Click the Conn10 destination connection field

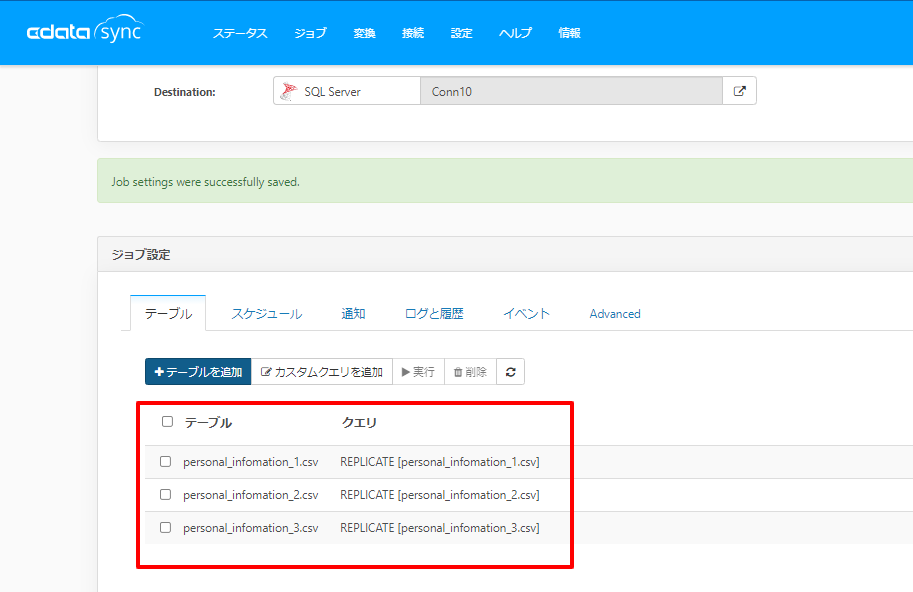[571, 91]
